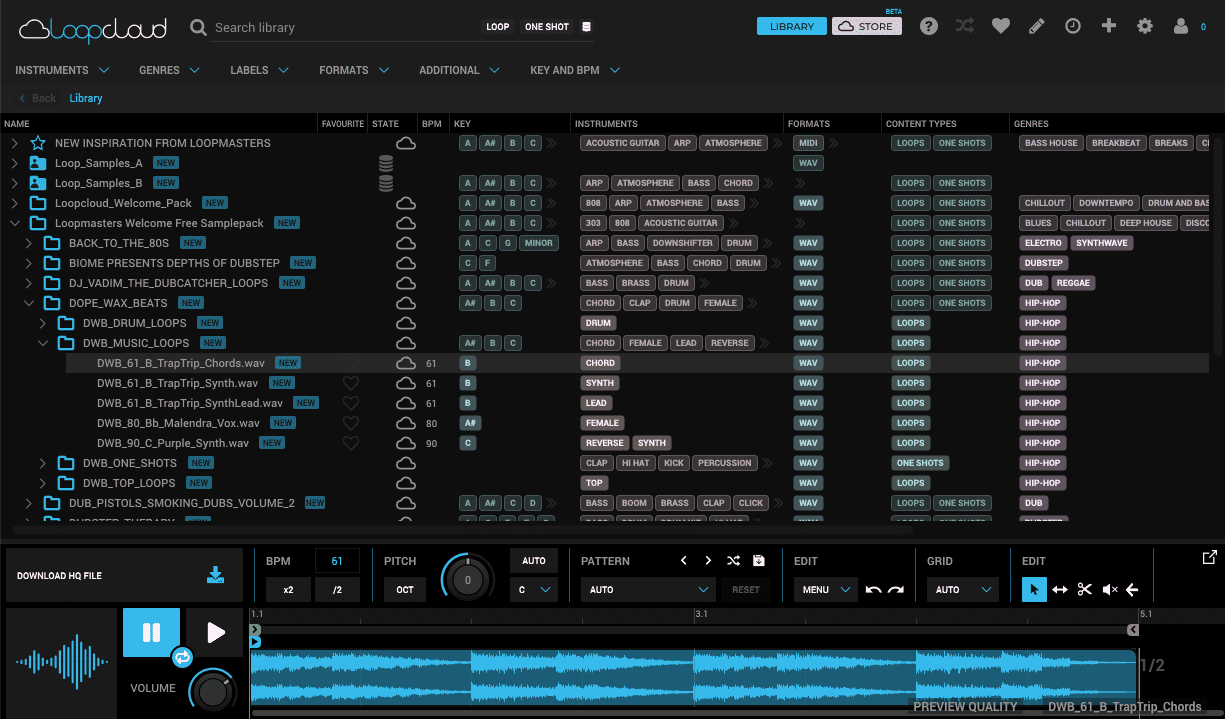This screenshot has width=1225, height=719.
Task: Select the mute speaker tool
Action: [1109, 589]
